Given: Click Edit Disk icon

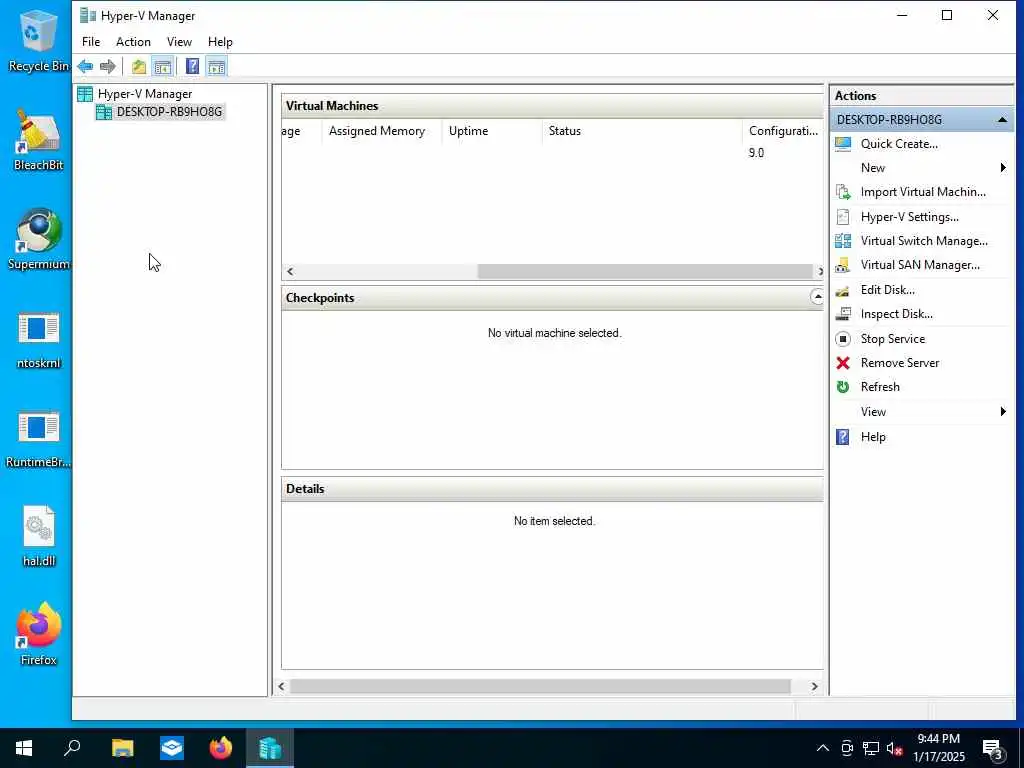Looking at the screenshot, I should tap(843, 290).
